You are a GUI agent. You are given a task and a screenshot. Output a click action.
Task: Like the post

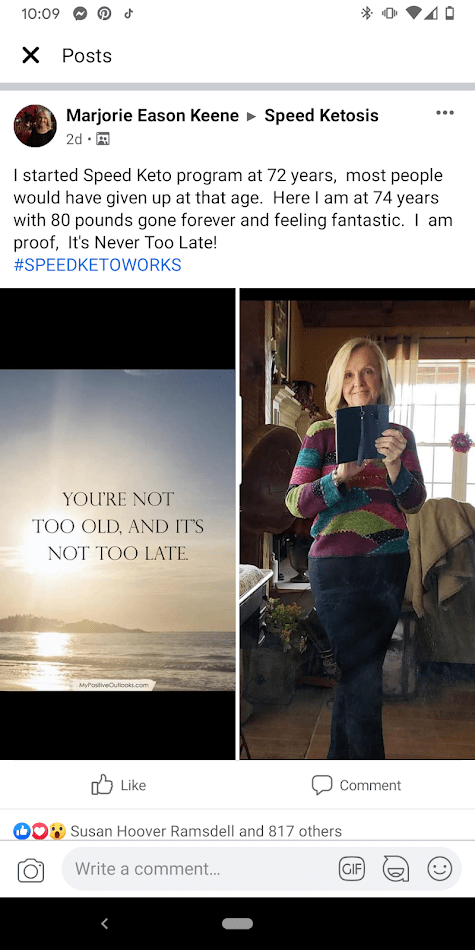click(119, 785)
